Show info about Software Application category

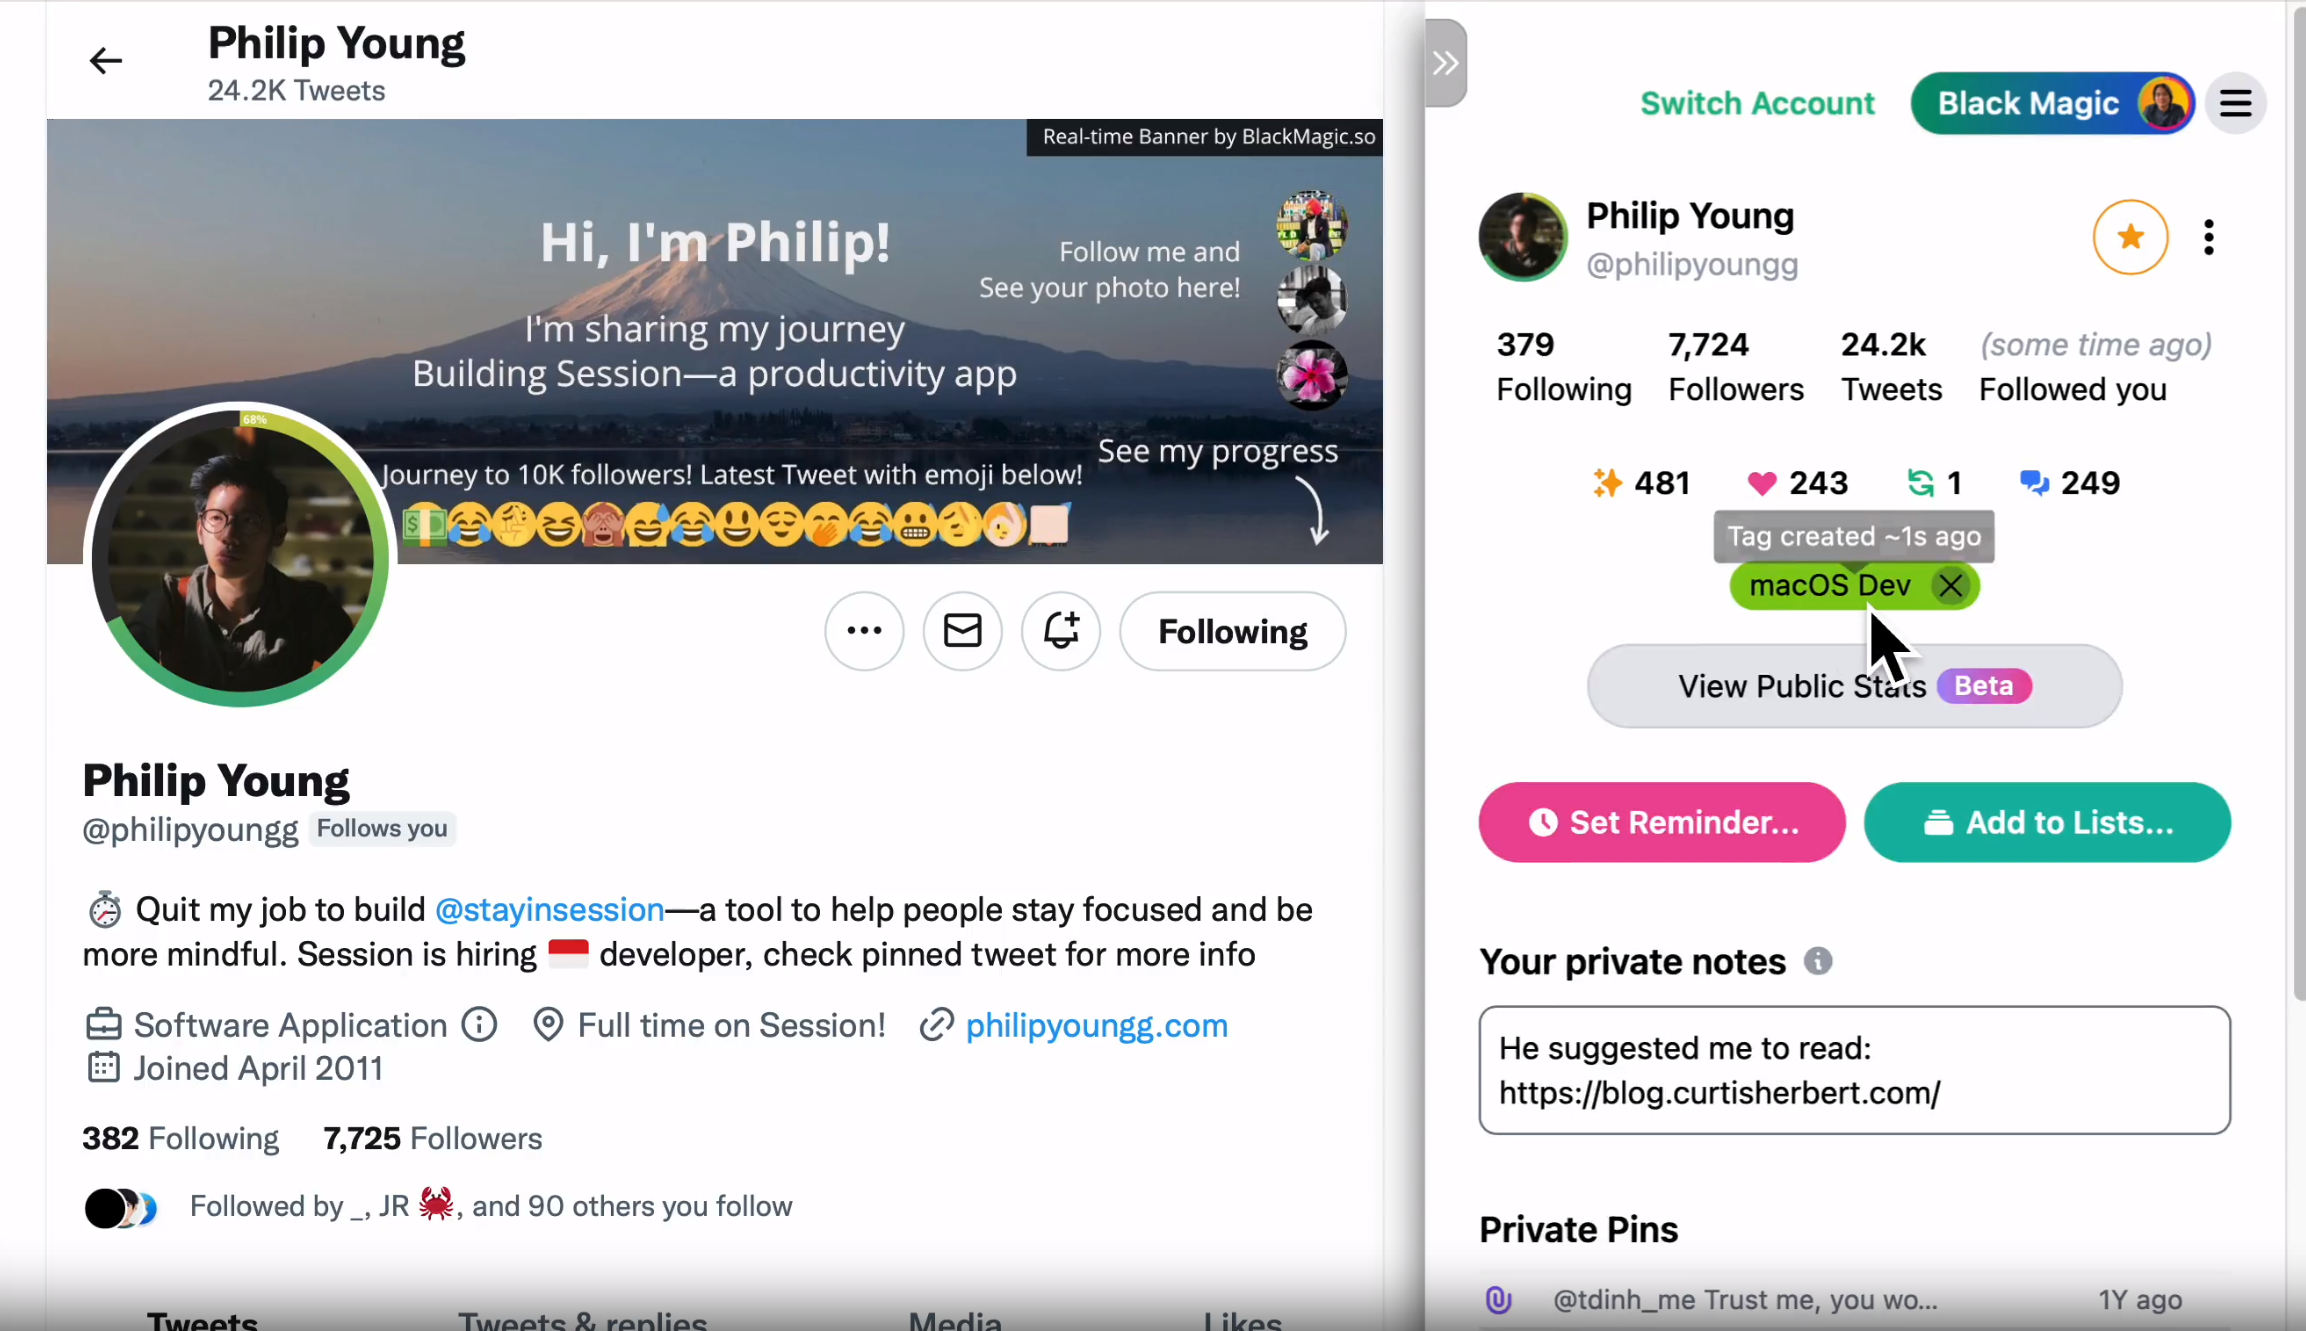pyautogui.click(x=479, y=1025)
